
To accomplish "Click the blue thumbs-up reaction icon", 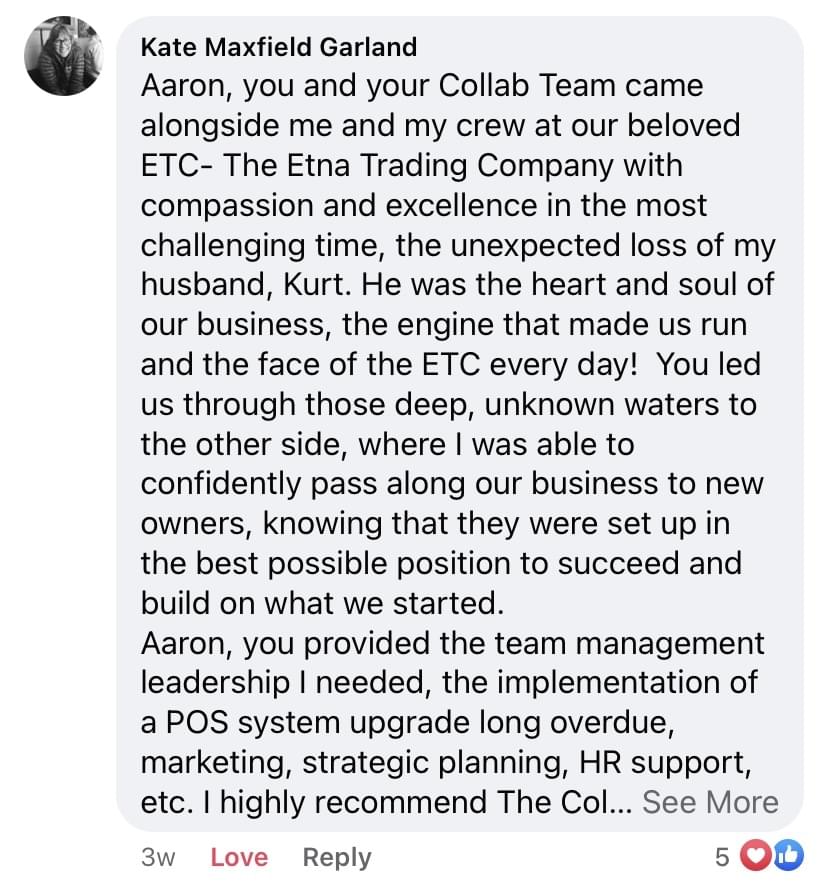I will [x=787, y=856].
